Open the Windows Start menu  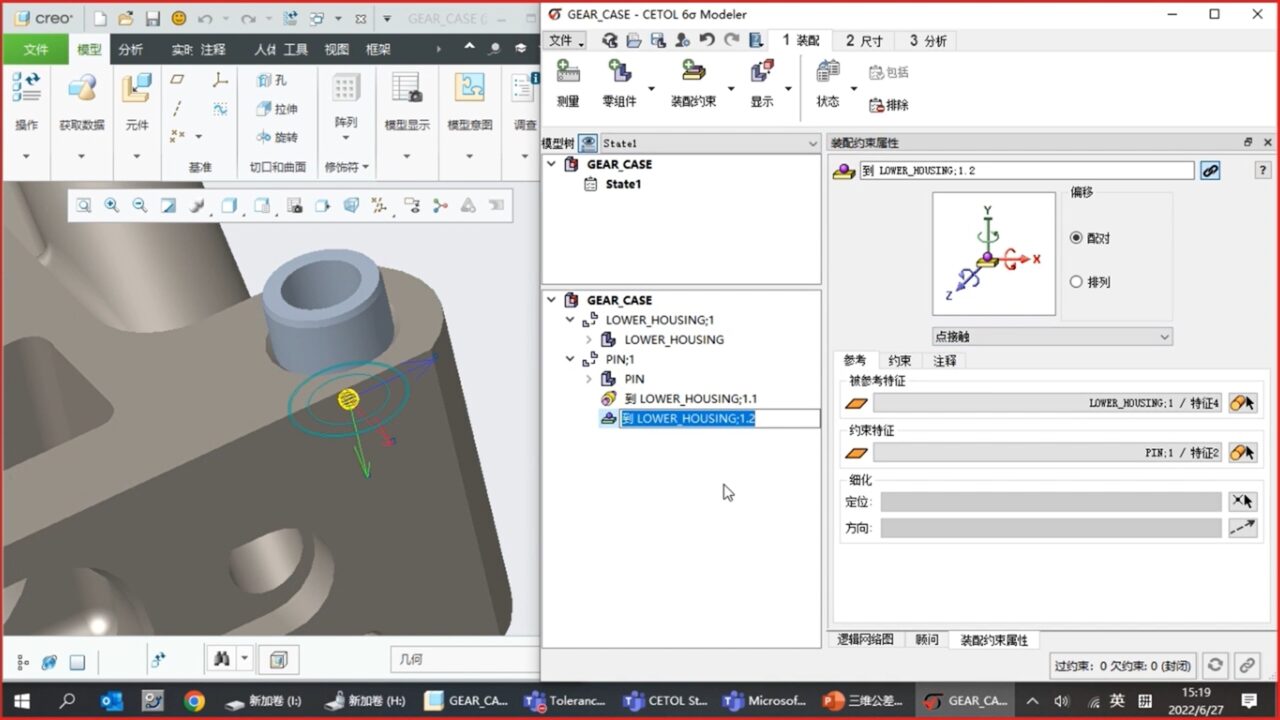pos(21,700)
